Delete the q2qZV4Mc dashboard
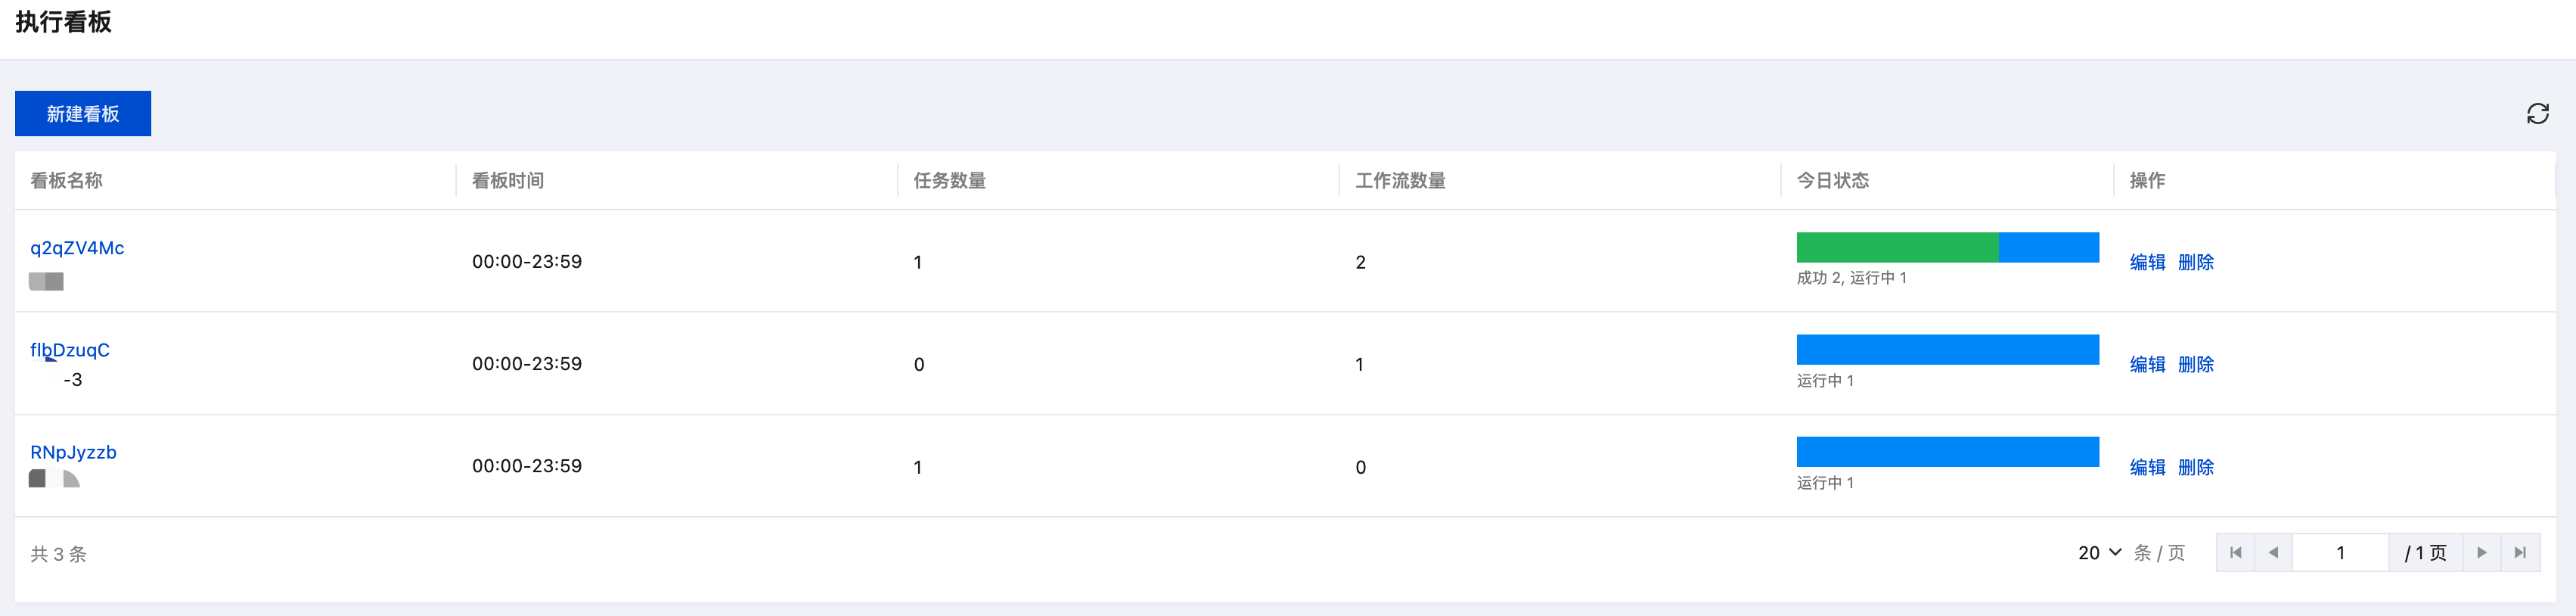Viewport: 2576px width, 616px height. tap(2195, 262)
